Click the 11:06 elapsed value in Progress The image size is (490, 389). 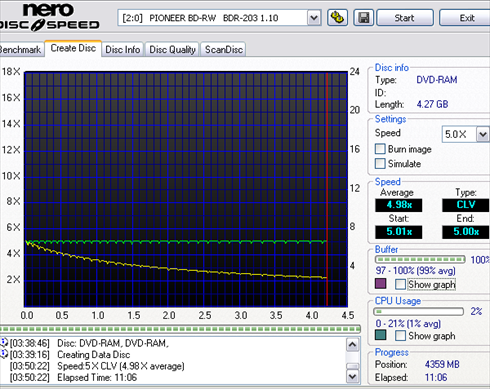(x=436, y=377)
